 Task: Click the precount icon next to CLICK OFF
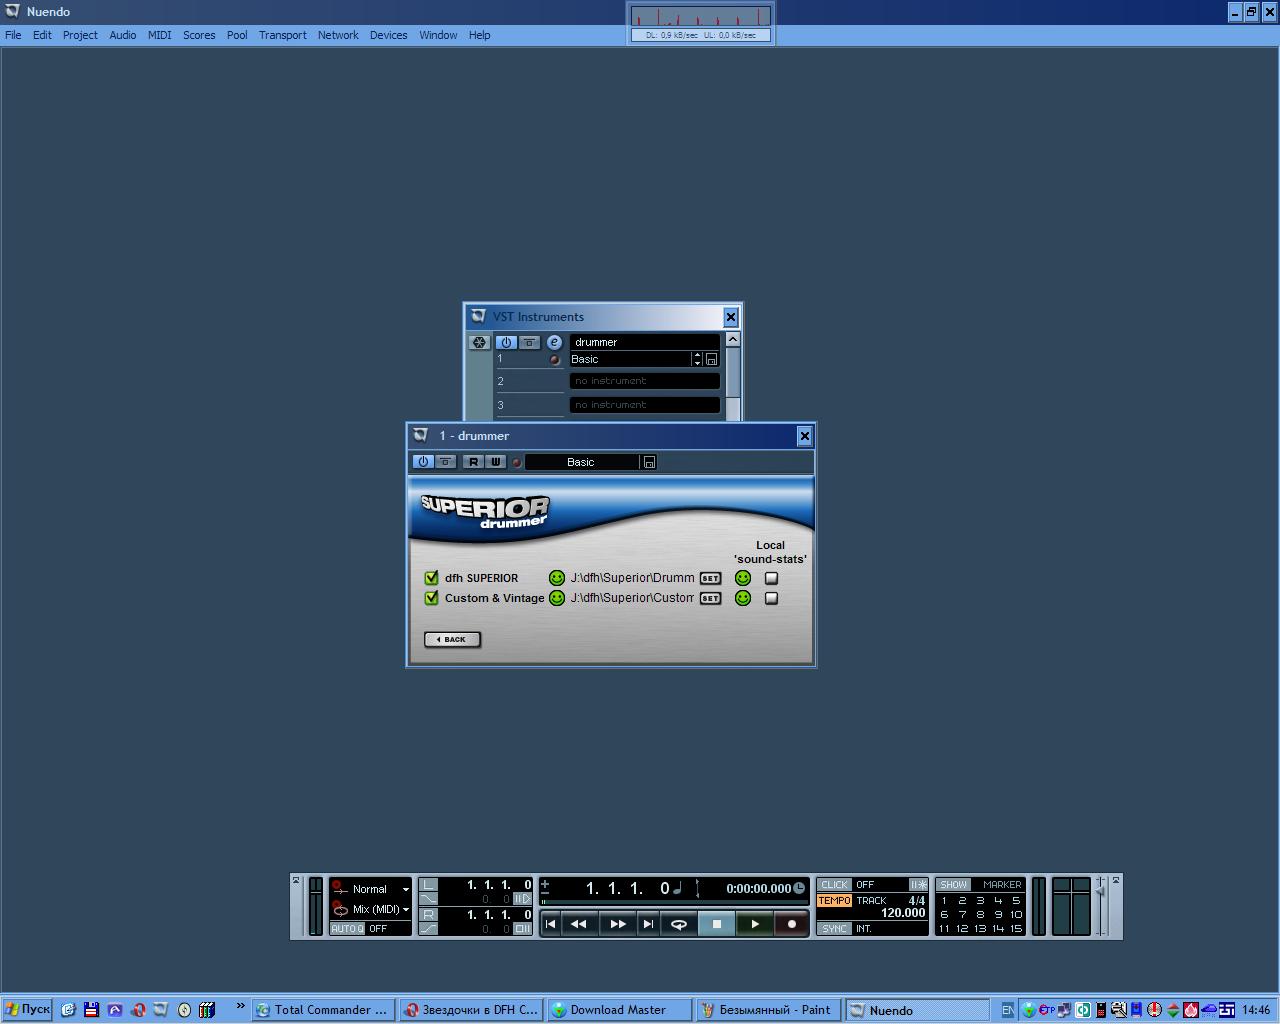pos(917,885)
